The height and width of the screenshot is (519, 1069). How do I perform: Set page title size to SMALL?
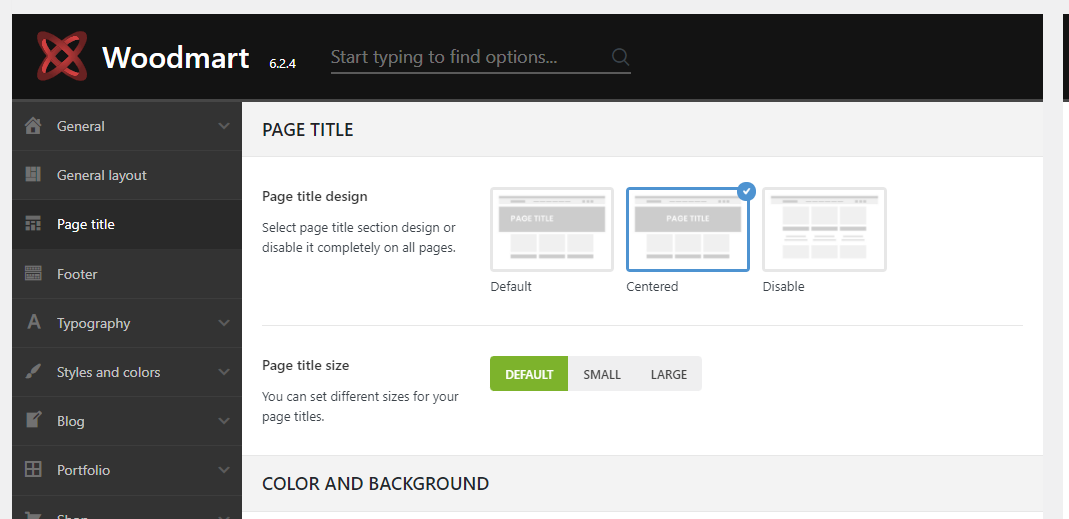point(602,374)
